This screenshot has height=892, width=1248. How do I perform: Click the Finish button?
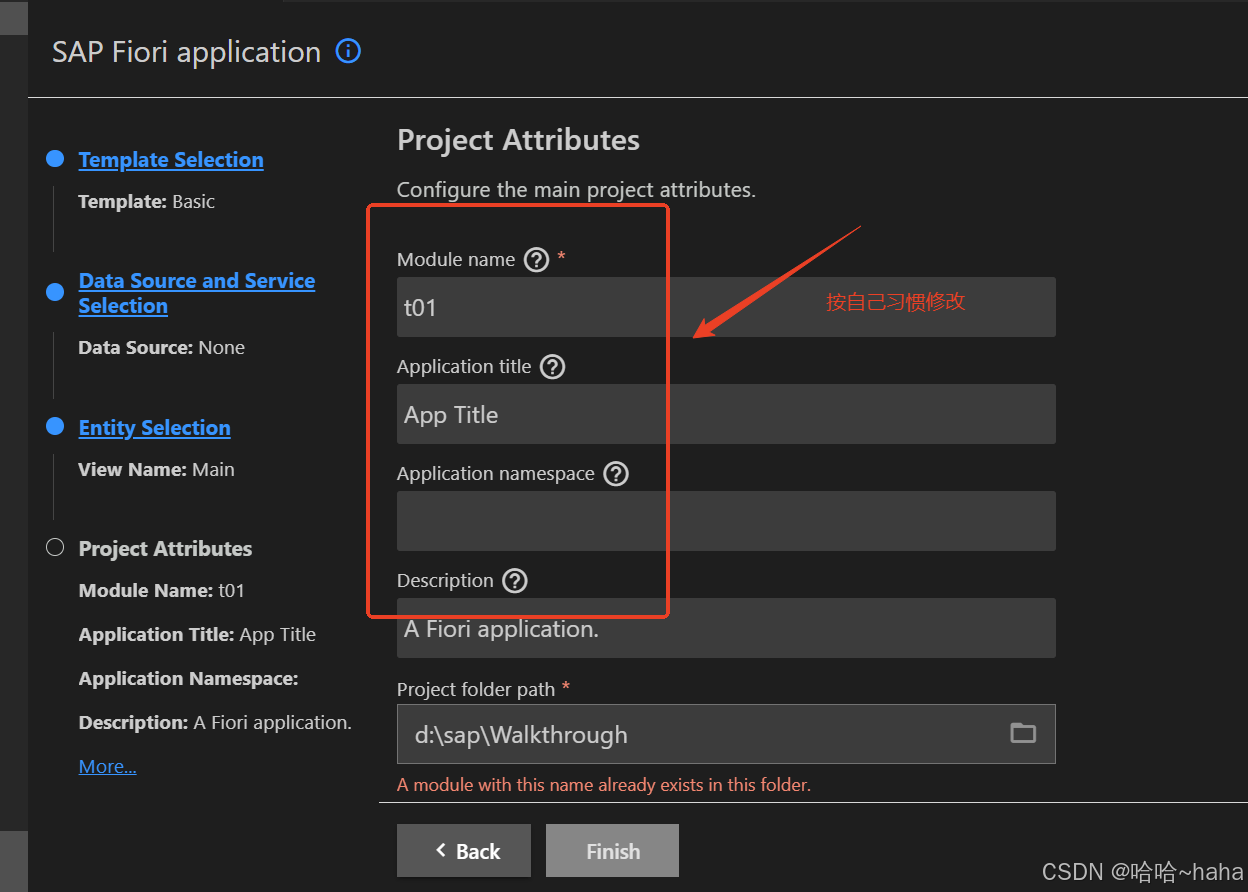coord(612,851)
